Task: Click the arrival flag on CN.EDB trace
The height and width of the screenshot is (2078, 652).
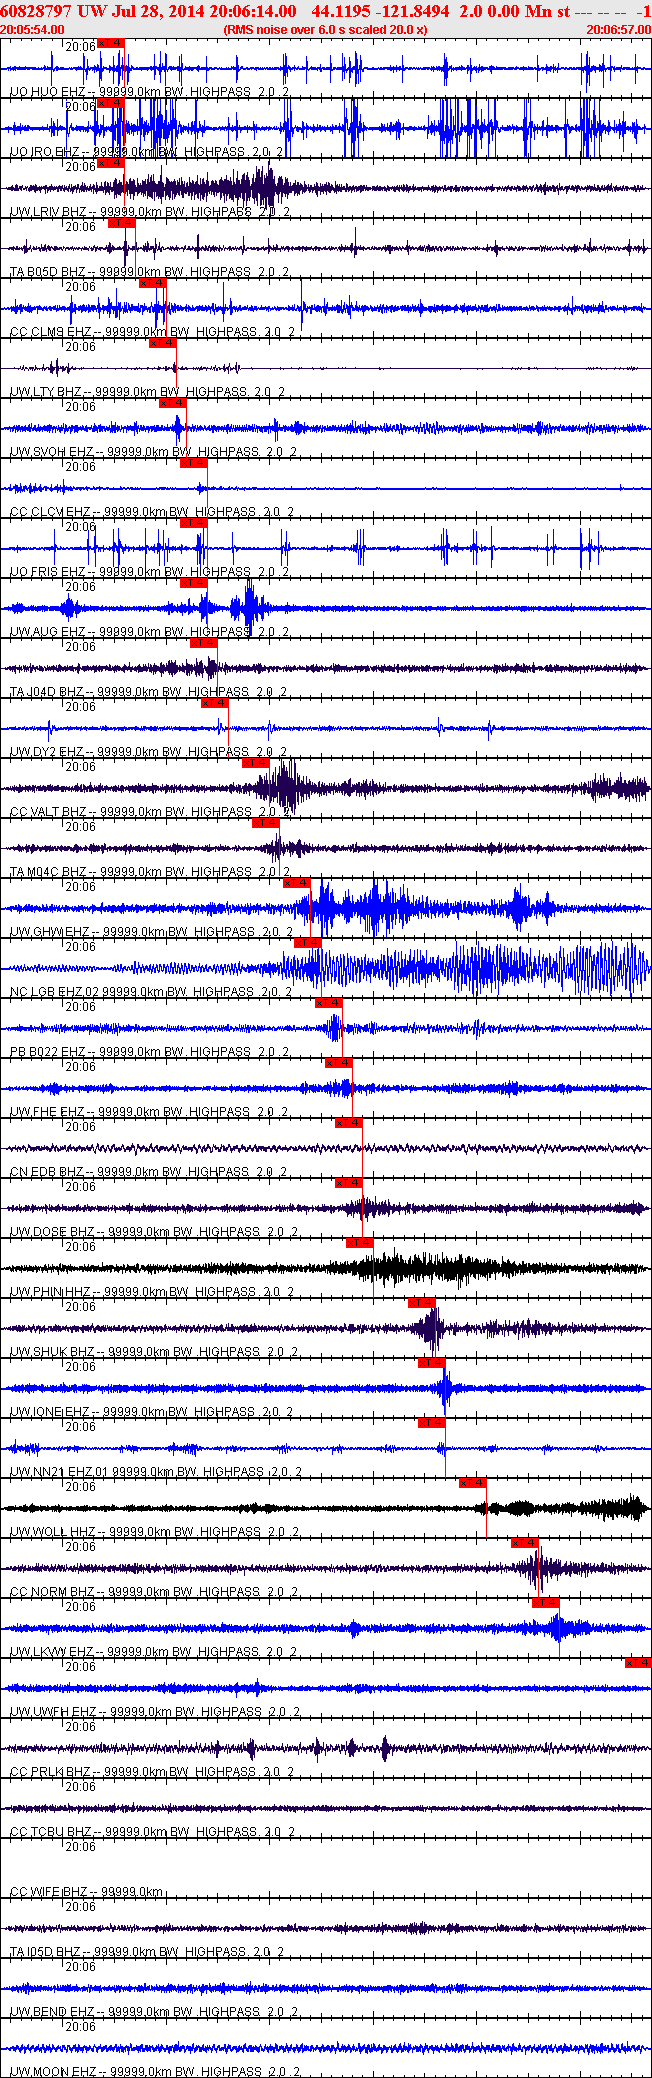Action: tap(349, 1123)
